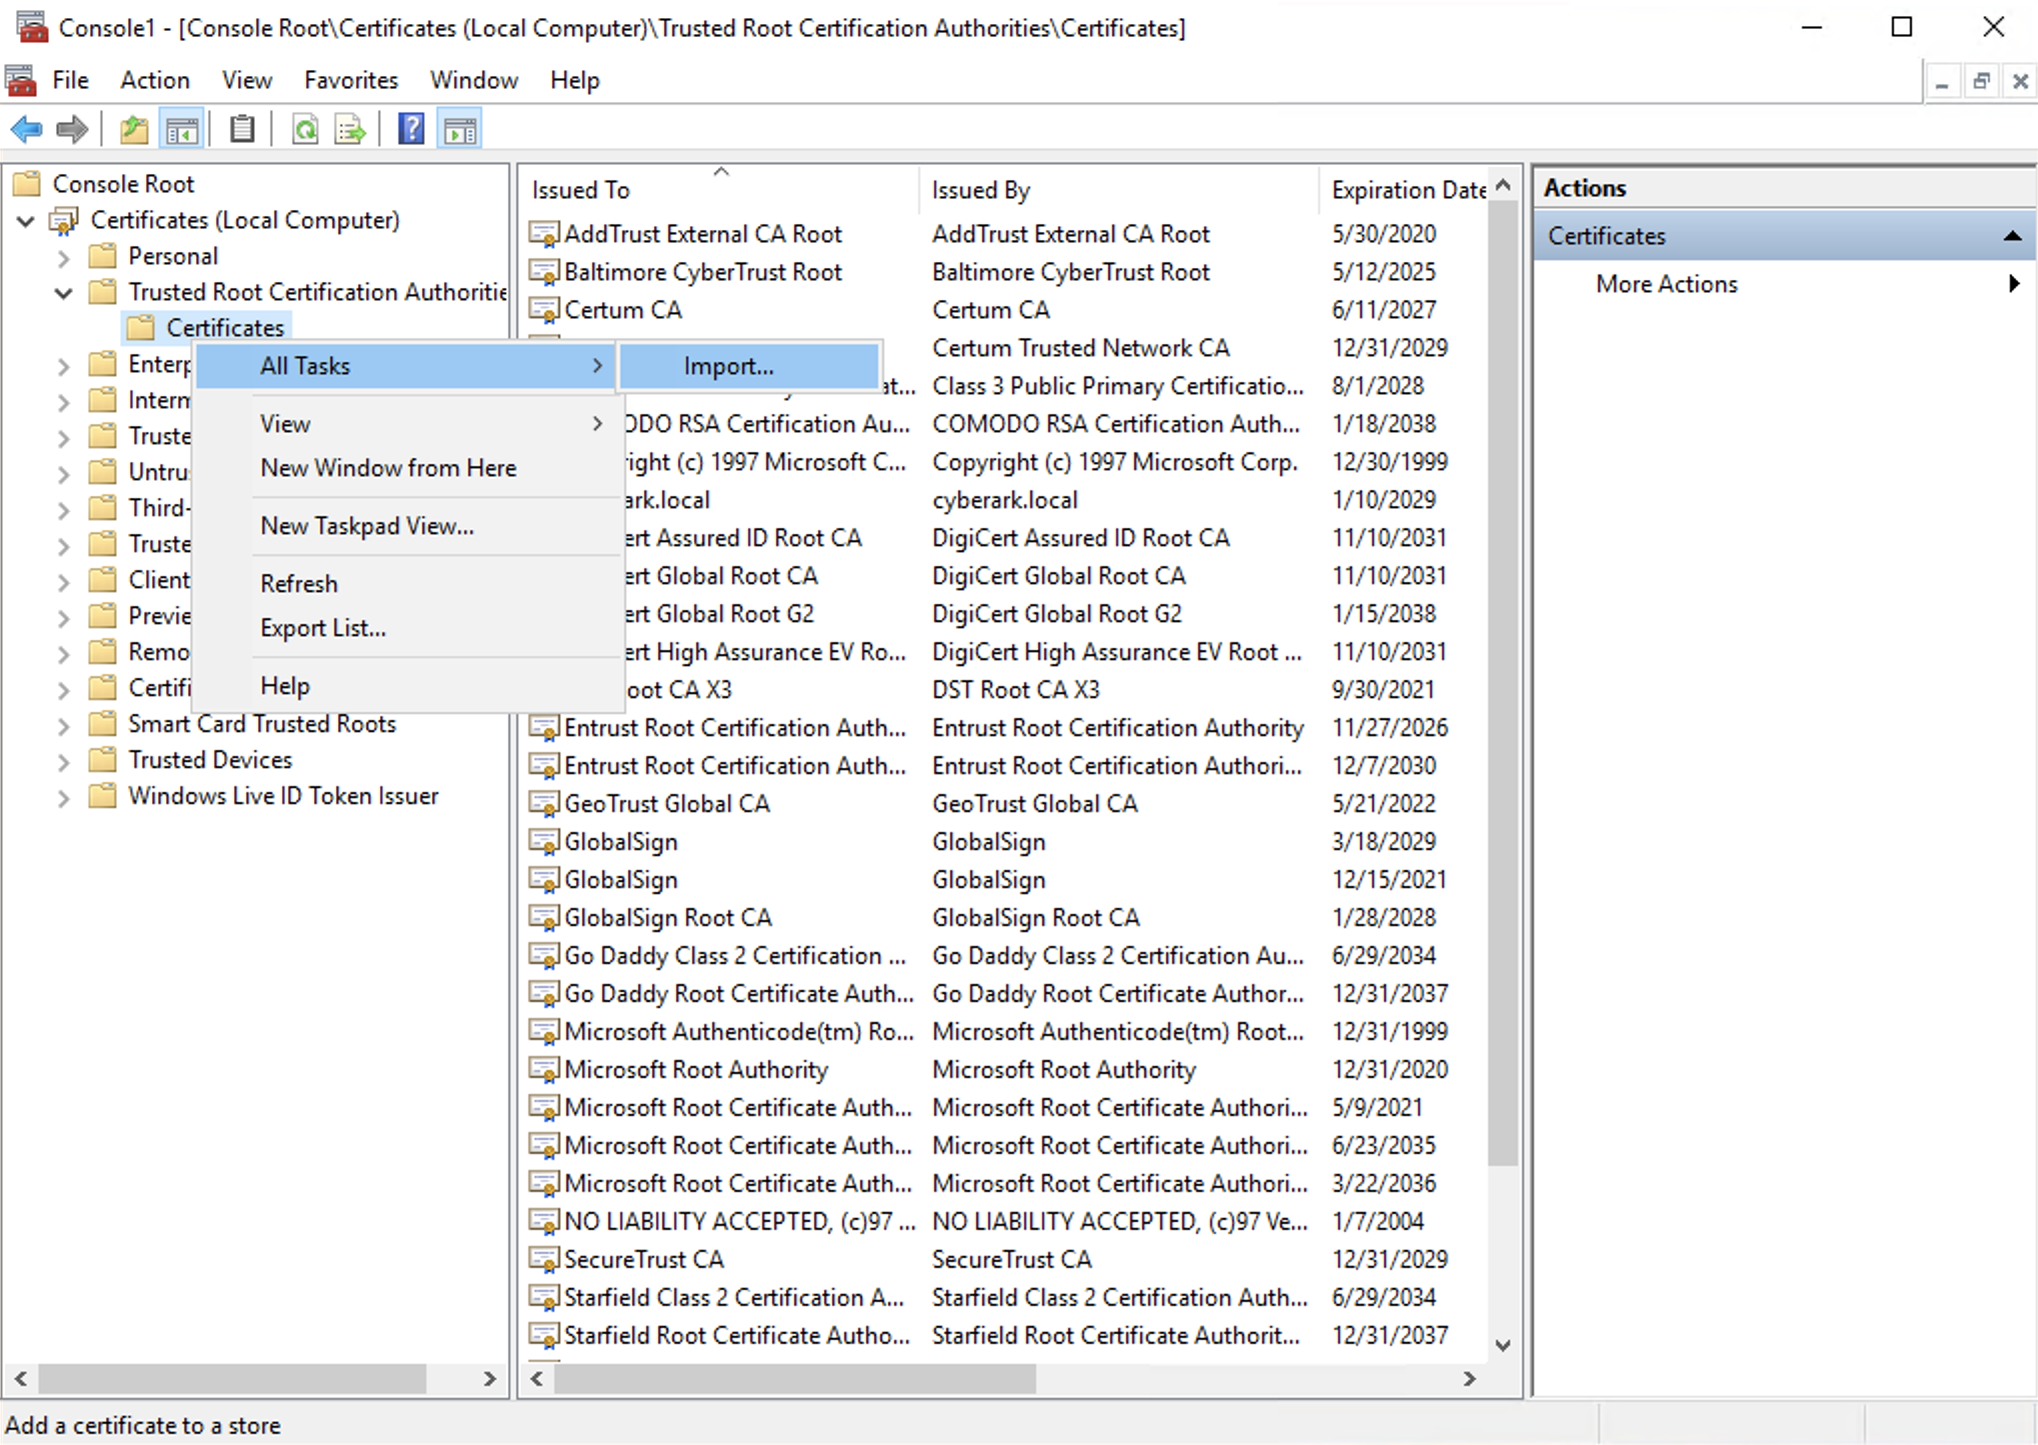The width and height of the screenshot is (2038, 1445).
Task: Click the Up one level folder icon
Action: point(134,129)
